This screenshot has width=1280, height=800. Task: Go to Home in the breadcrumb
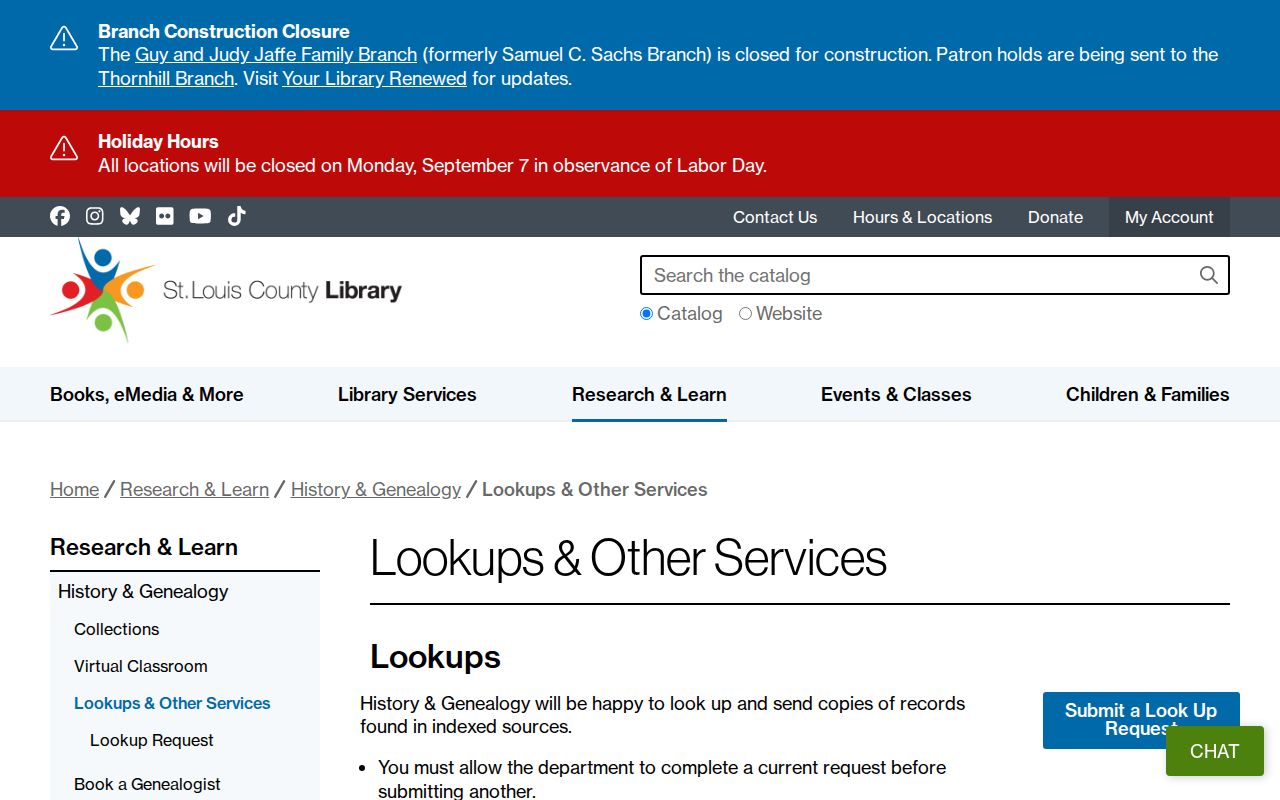point(75,489)
